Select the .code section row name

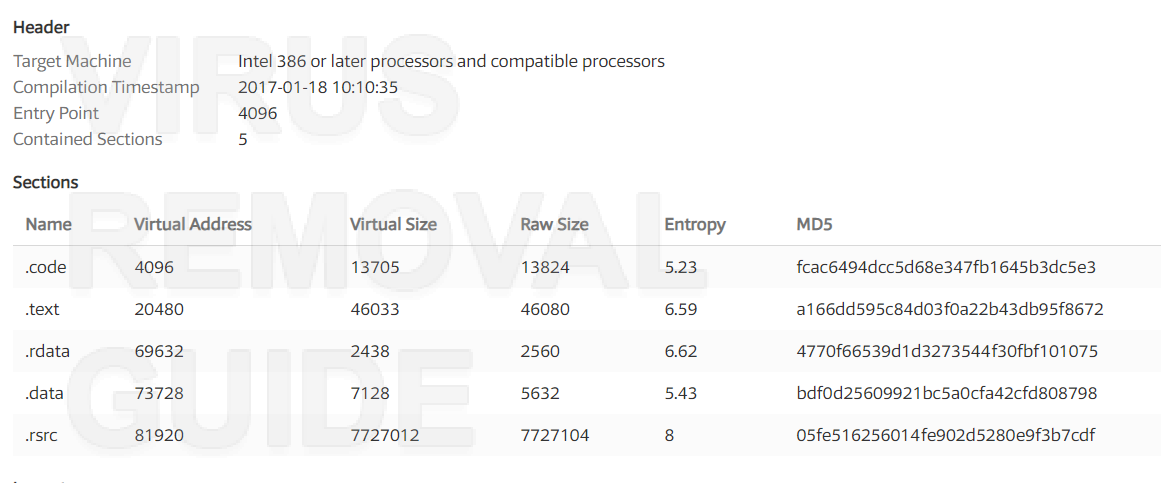tap(46, 267)
